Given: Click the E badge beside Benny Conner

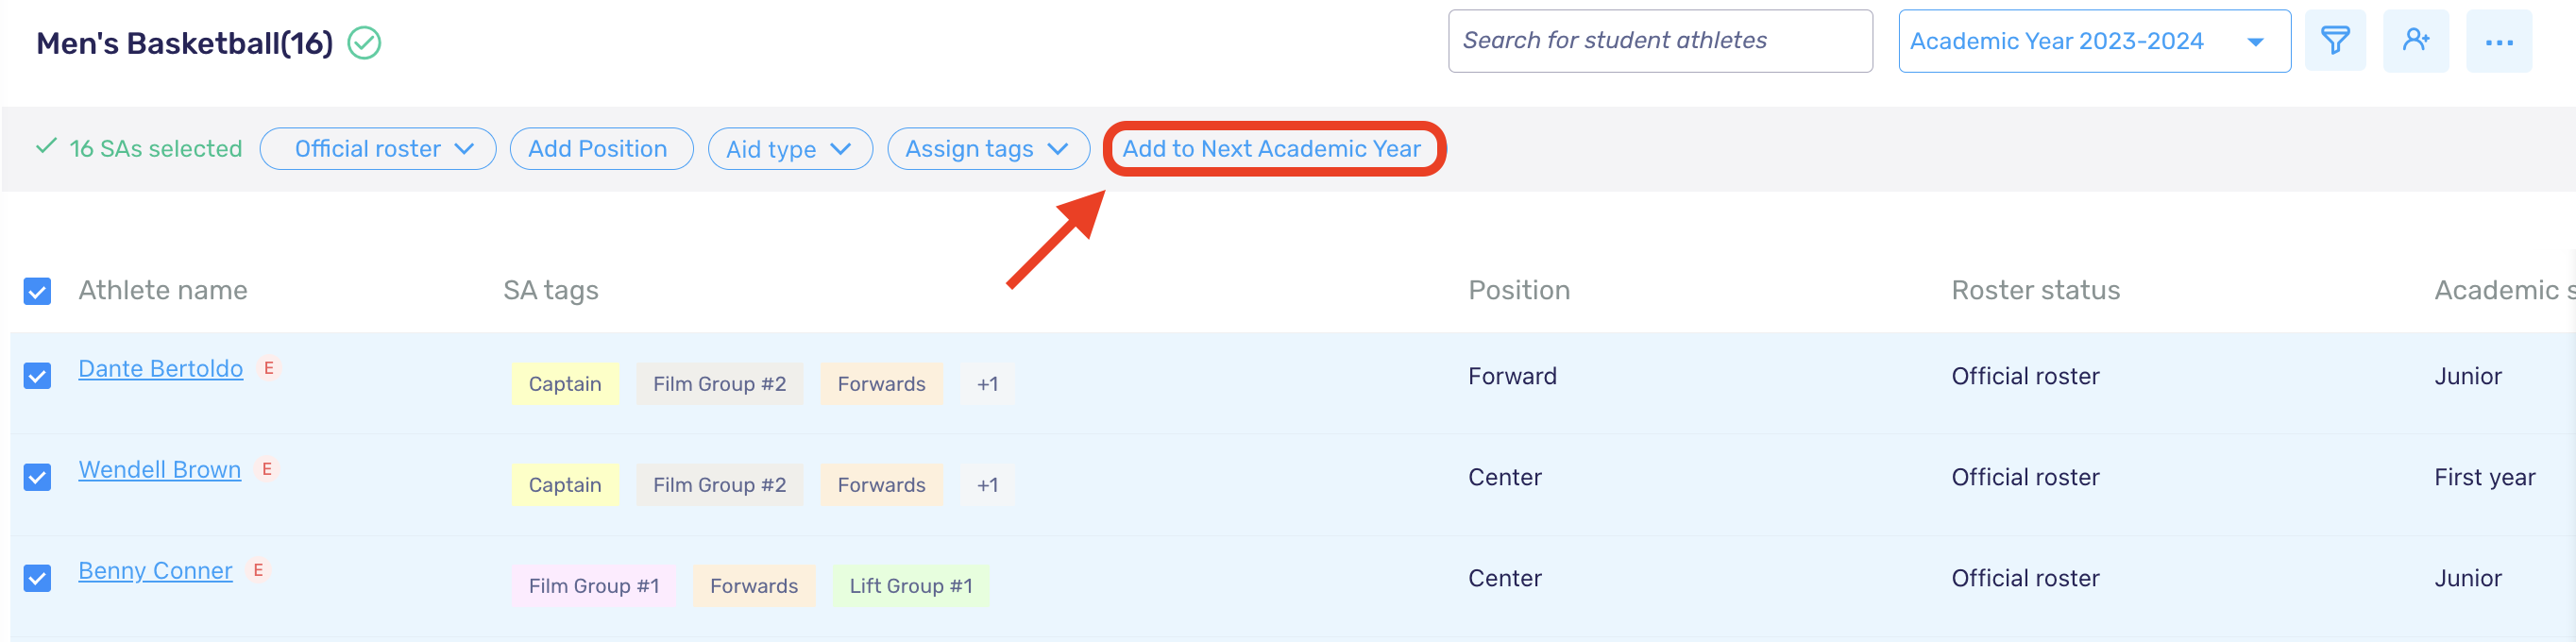Looking at the screenshot, I should click(x=258, y=570).
